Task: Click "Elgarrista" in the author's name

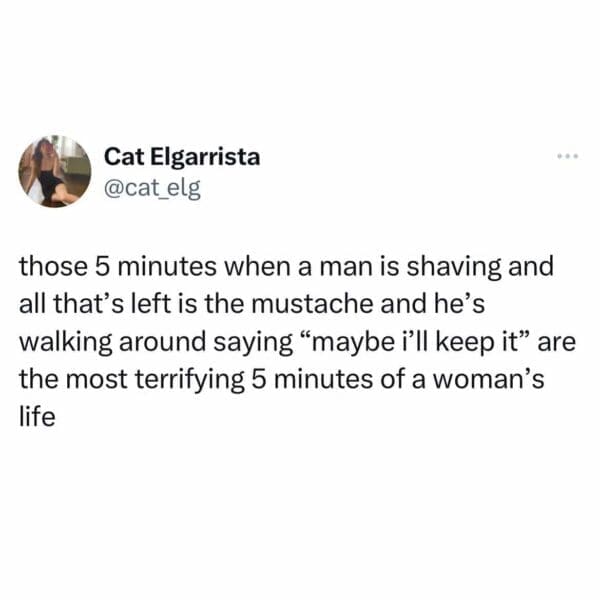Action: 205,157
